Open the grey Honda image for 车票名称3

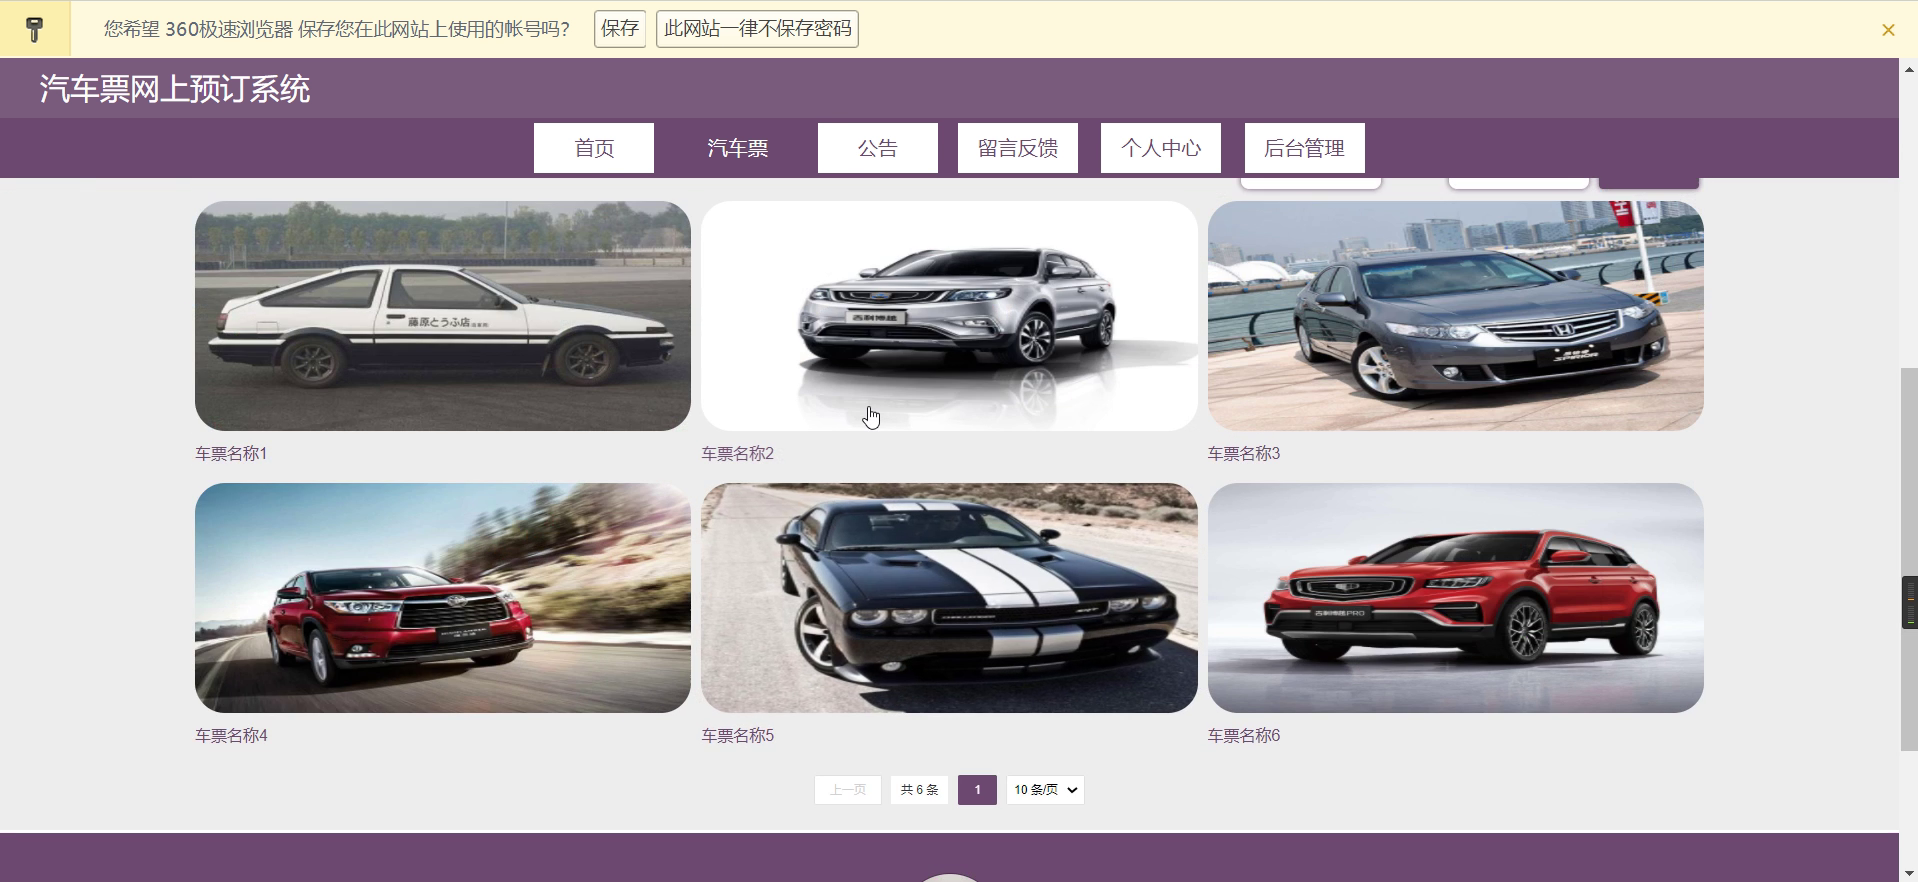[1456, 316]
